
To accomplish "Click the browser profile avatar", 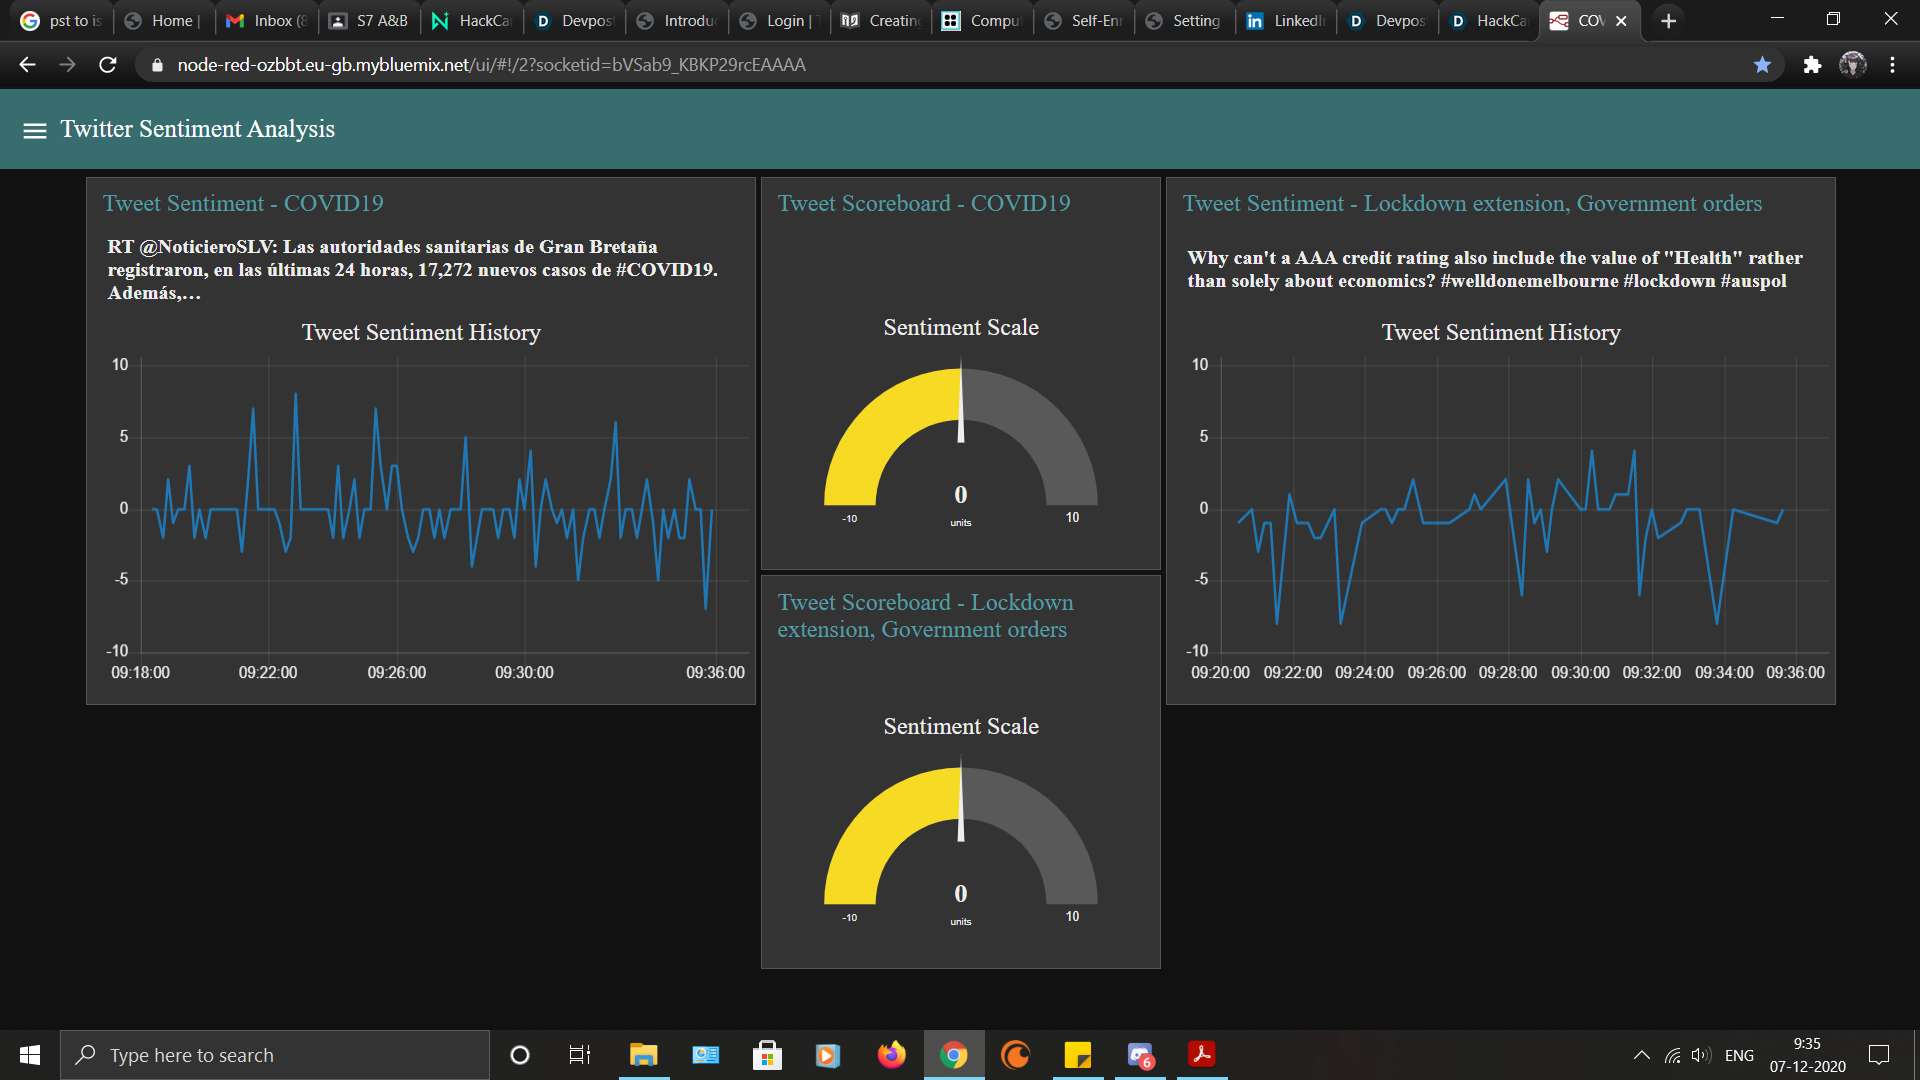I will [1852, 65].
